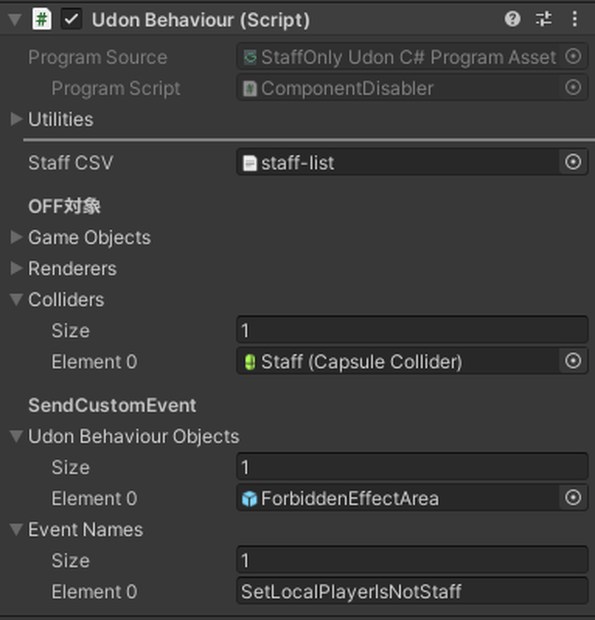This screenshot has width=595, height=620.
Task: Click the Program Source object picker circle
Action: click(x=573, y=57)
